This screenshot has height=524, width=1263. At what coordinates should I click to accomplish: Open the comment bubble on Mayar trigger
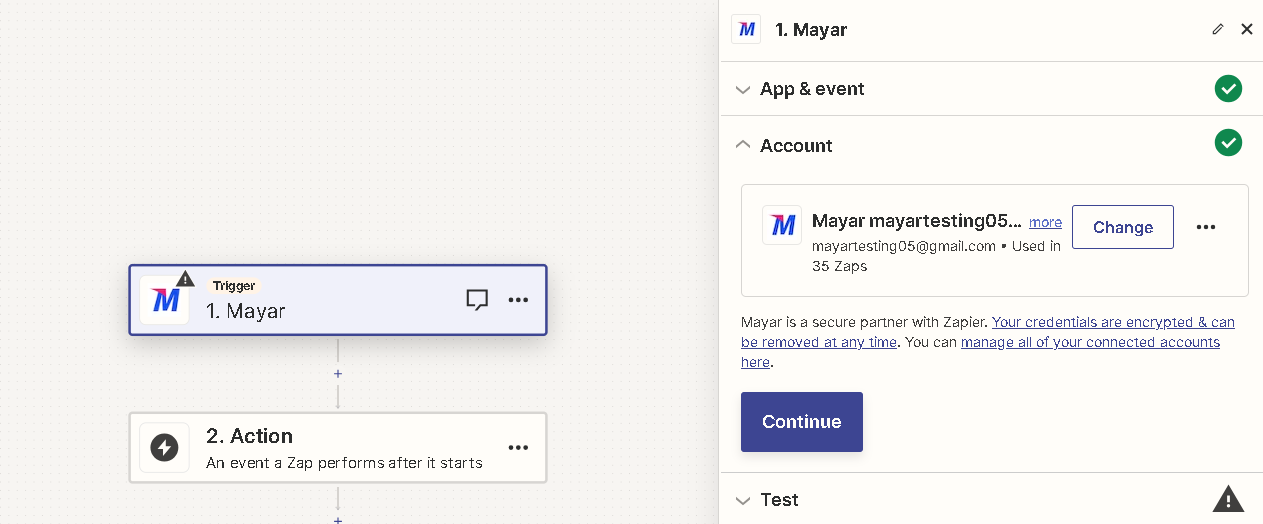point(478,299)
